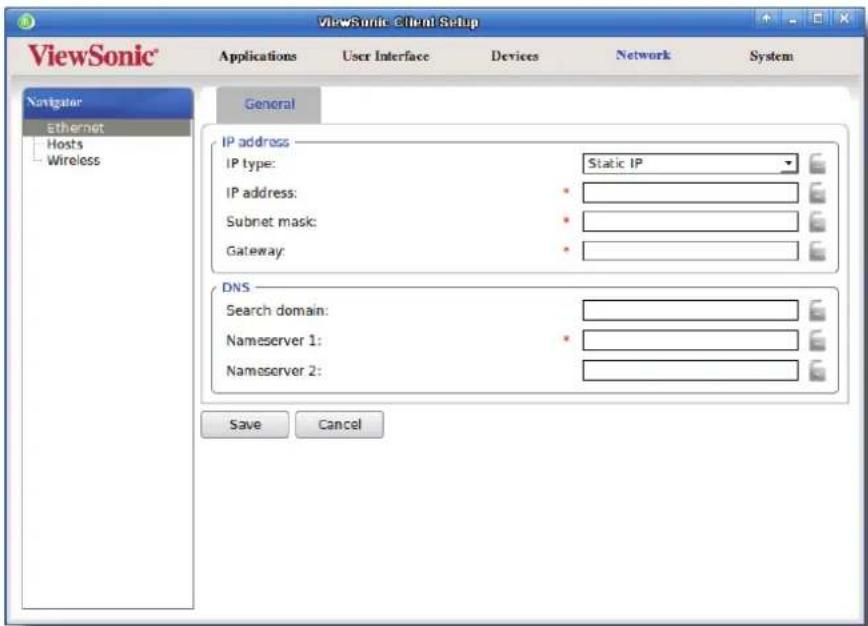Viewport: 868px width, 626px height.
Task: Click the up arrow title bar button
Action: coord(766,19)
